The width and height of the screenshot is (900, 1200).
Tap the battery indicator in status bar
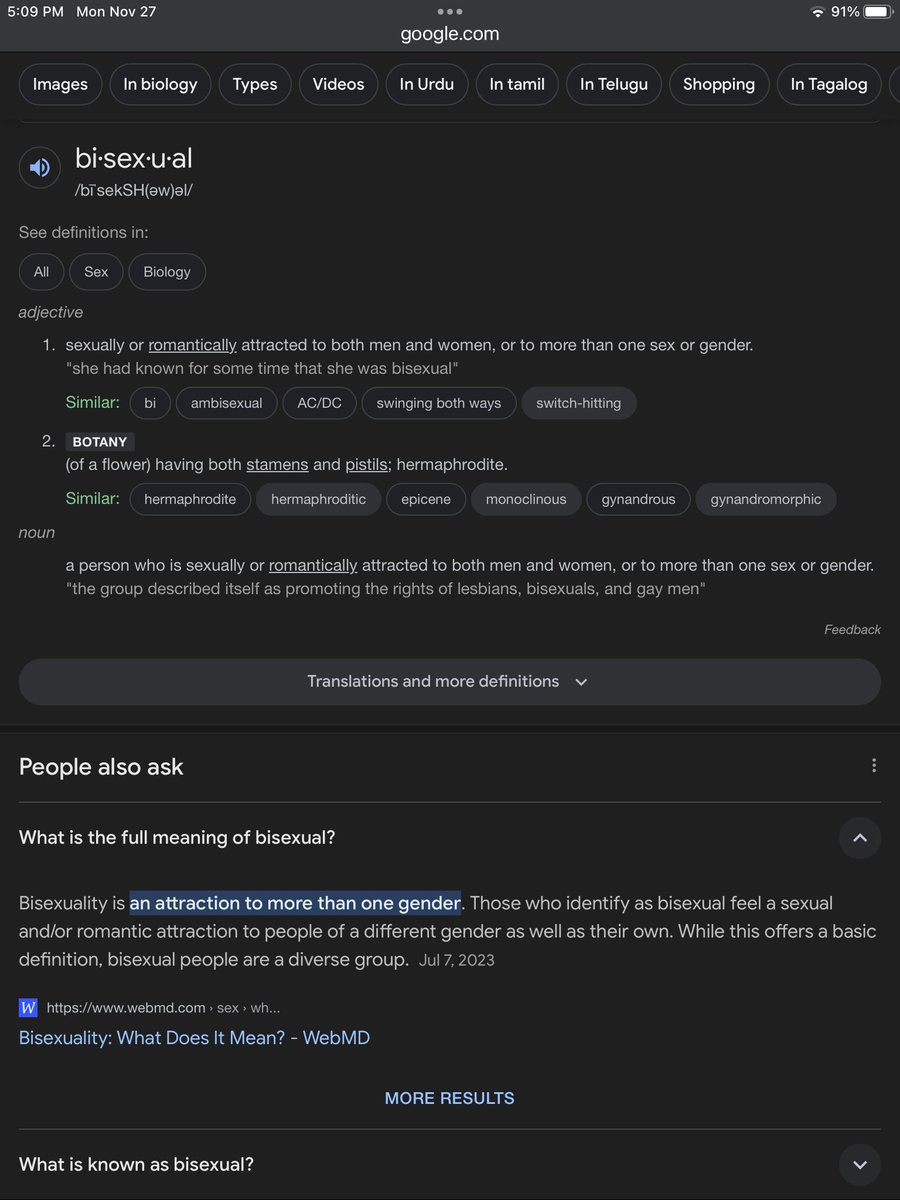click(876, 12)
